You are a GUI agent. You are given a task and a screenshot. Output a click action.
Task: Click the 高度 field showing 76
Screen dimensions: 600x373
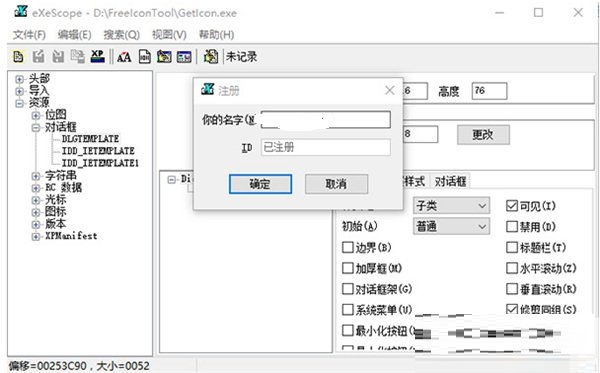[489, 91]
